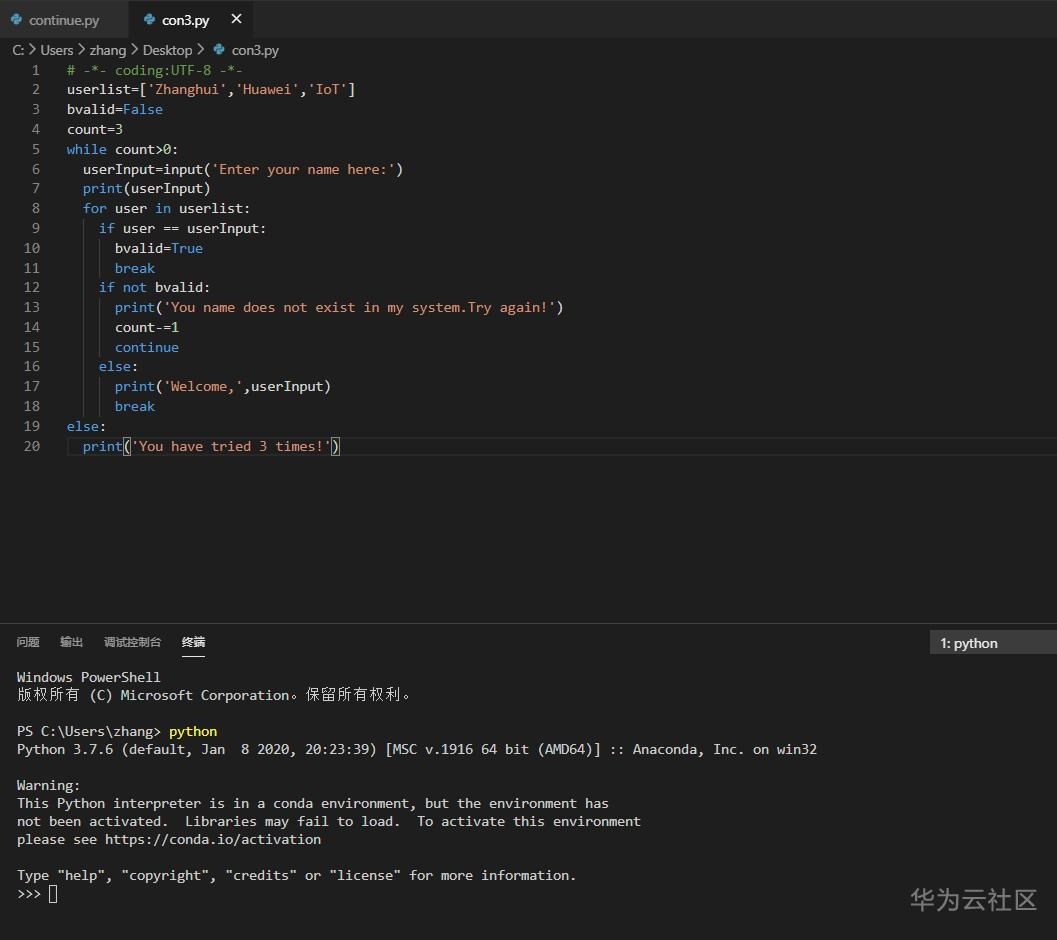Viewport: 1057px width, 940px height.
Task: Switch to the 输出 (Output) panel tab
Action: point(72,642)
